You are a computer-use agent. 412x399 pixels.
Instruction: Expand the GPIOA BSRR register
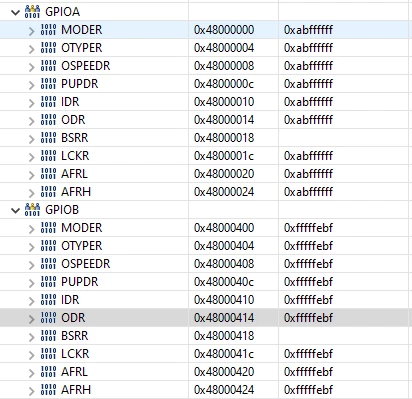(32, 139)
